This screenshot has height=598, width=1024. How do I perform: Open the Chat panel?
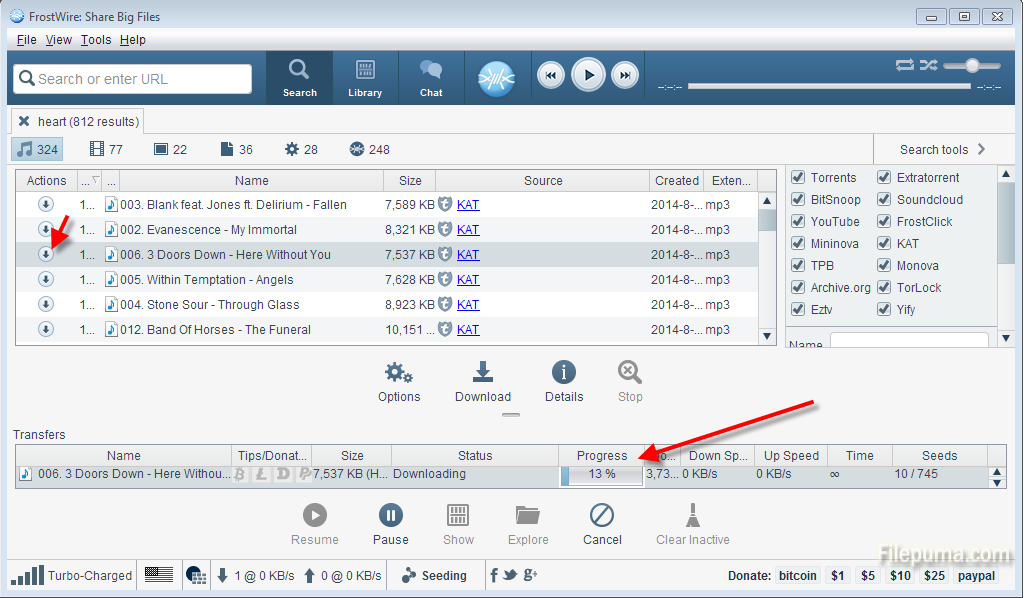(x=431, y=78)
